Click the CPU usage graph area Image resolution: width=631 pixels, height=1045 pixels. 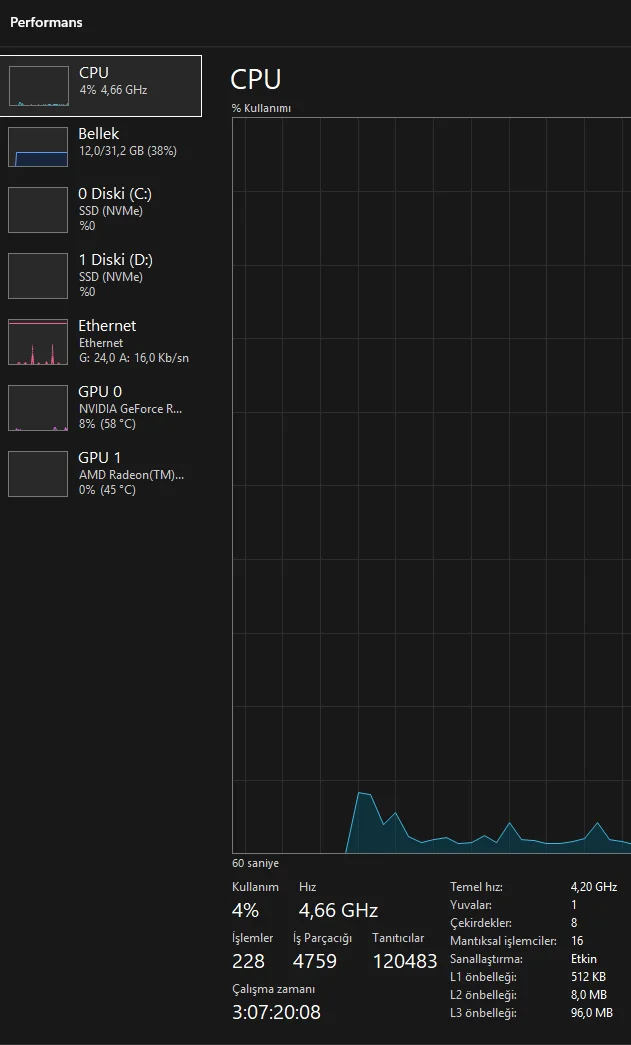click(432, 485)
